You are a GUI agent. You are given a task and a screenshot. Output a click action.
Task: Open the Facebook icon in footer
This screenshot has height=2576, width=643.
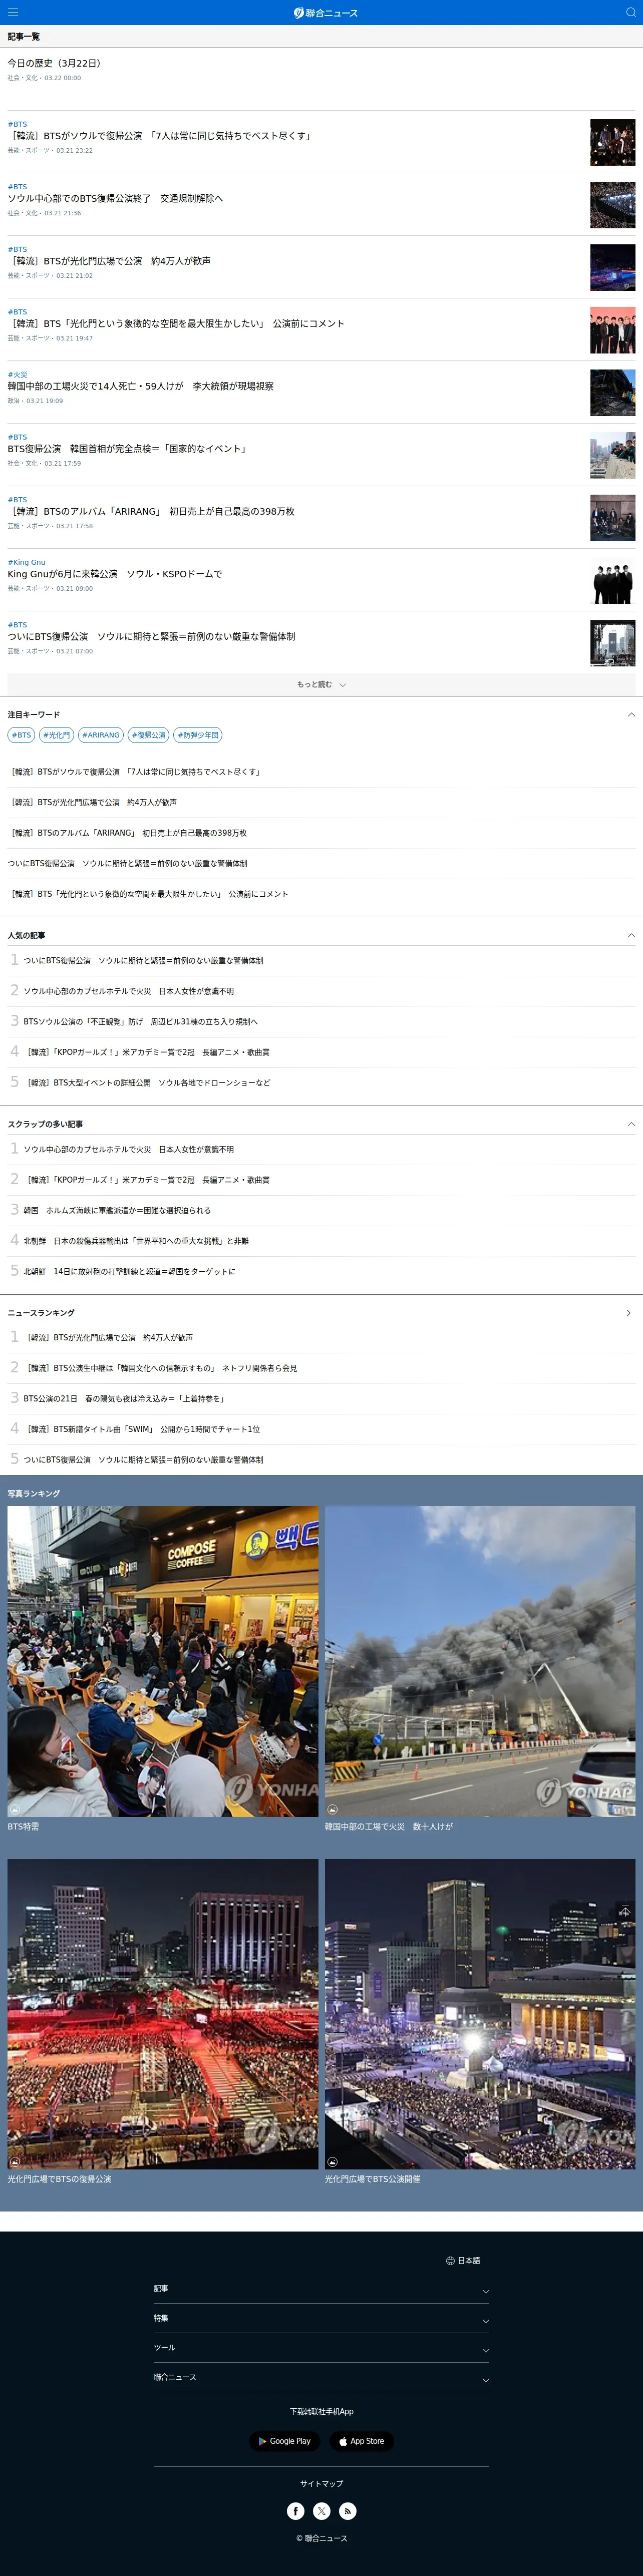click(296, 2511)
